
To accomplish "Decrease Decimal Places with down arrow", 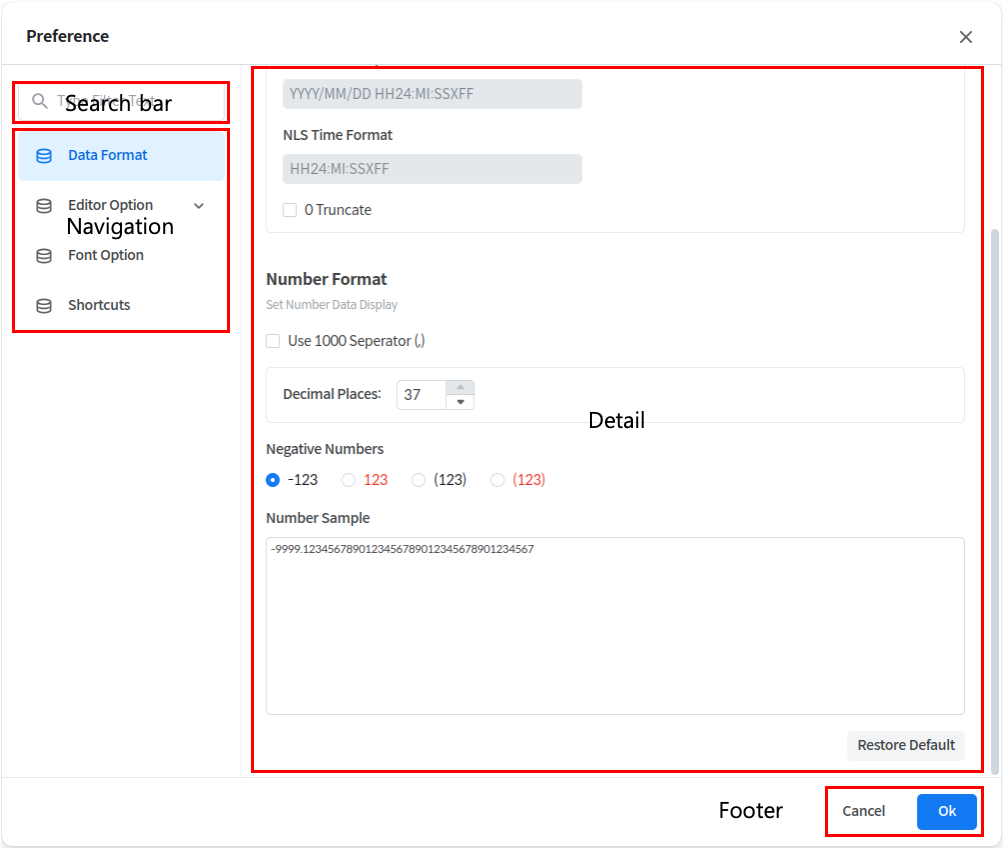I will click(x=460, y=402).
